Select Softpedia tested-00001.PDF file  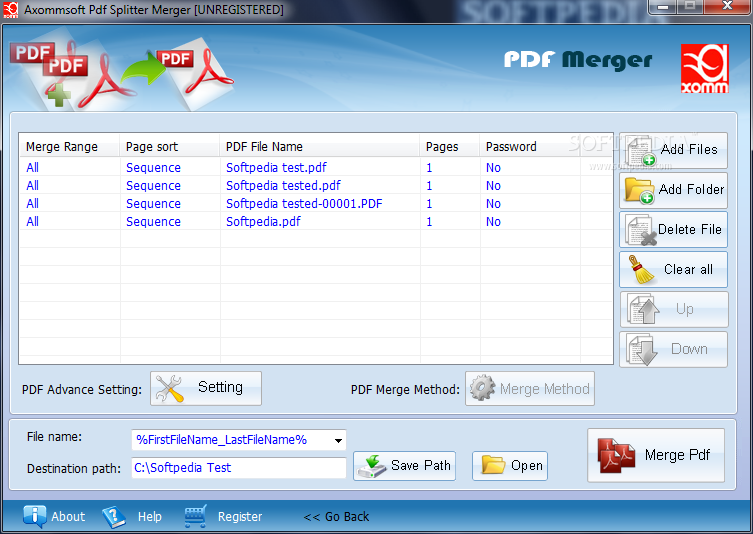click(x=304, y=204)
